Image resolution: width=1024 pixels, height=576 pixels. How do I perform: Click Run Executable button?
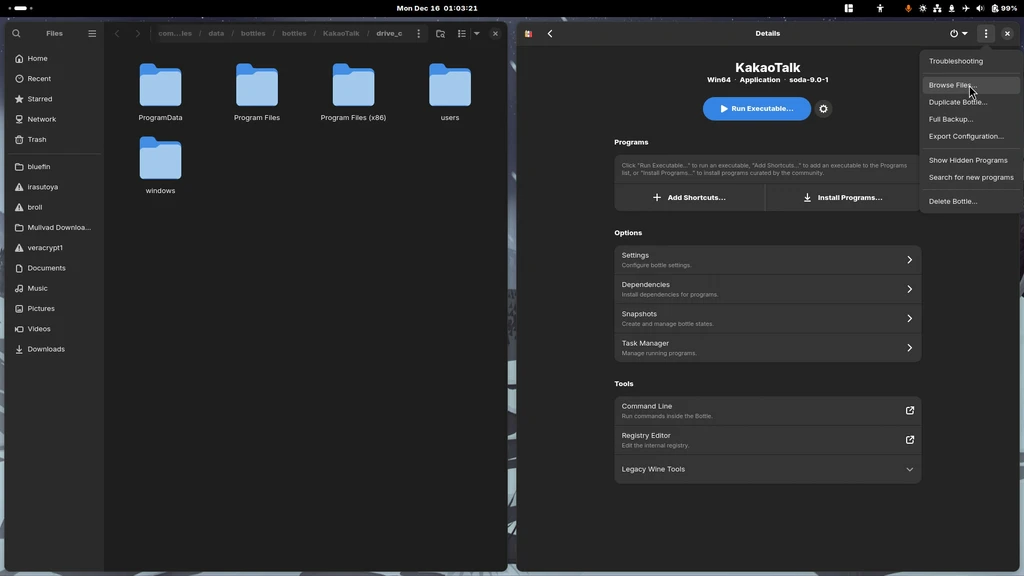click(757, 108)
